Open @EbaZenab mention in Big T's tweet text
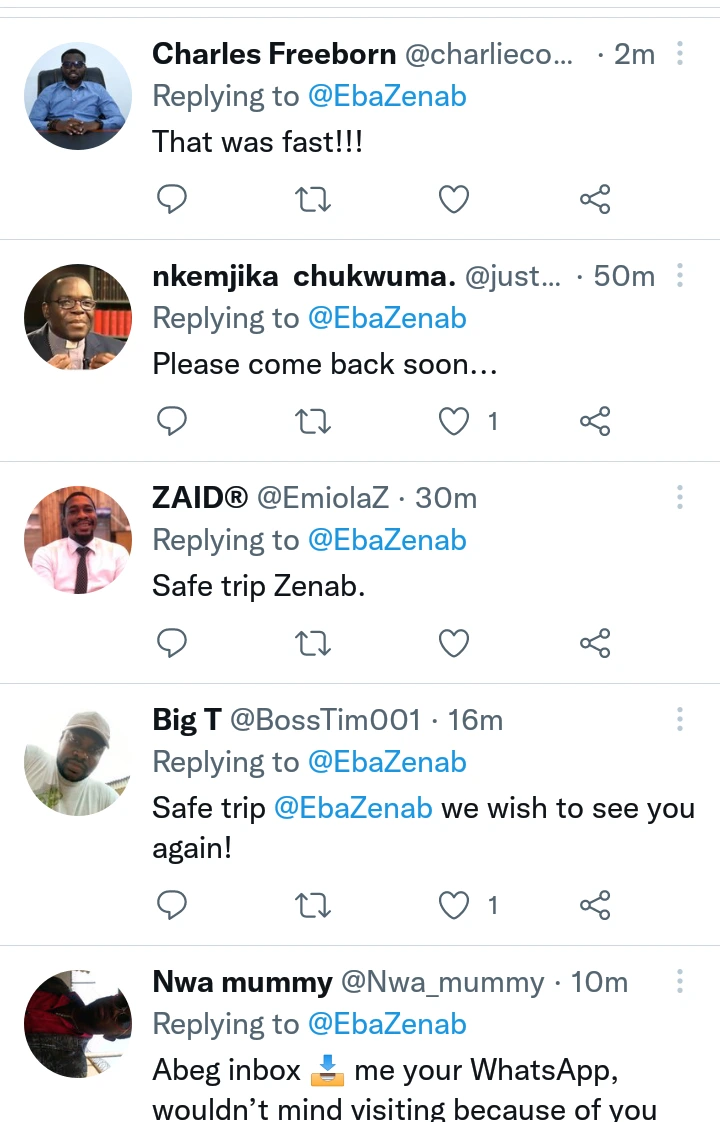 [x=353, y=808]
